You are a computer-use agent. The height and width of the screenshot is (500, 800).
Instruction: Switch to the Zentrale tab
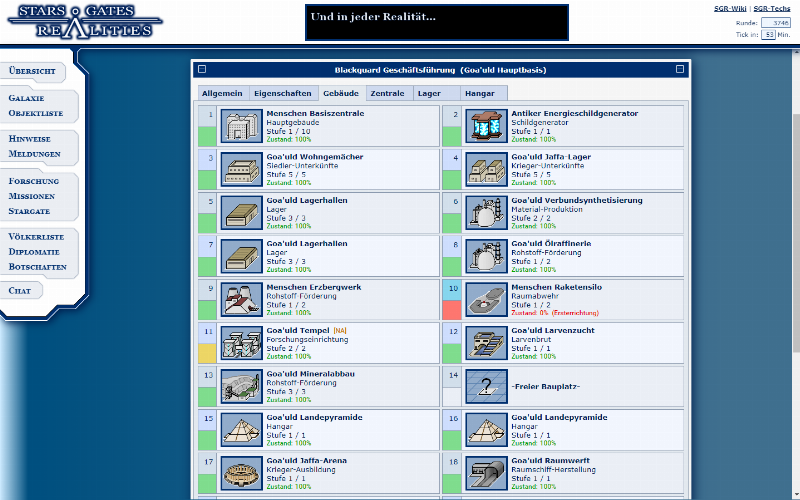[387, 93]
